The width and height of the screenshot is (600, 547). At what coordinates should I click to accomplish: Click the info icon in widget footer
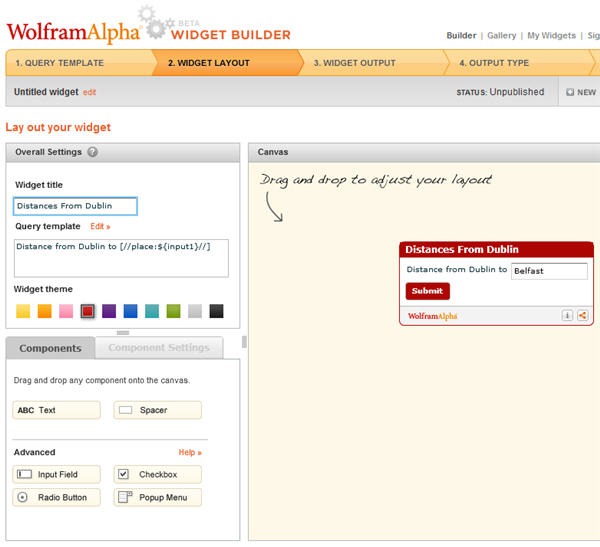567,315
